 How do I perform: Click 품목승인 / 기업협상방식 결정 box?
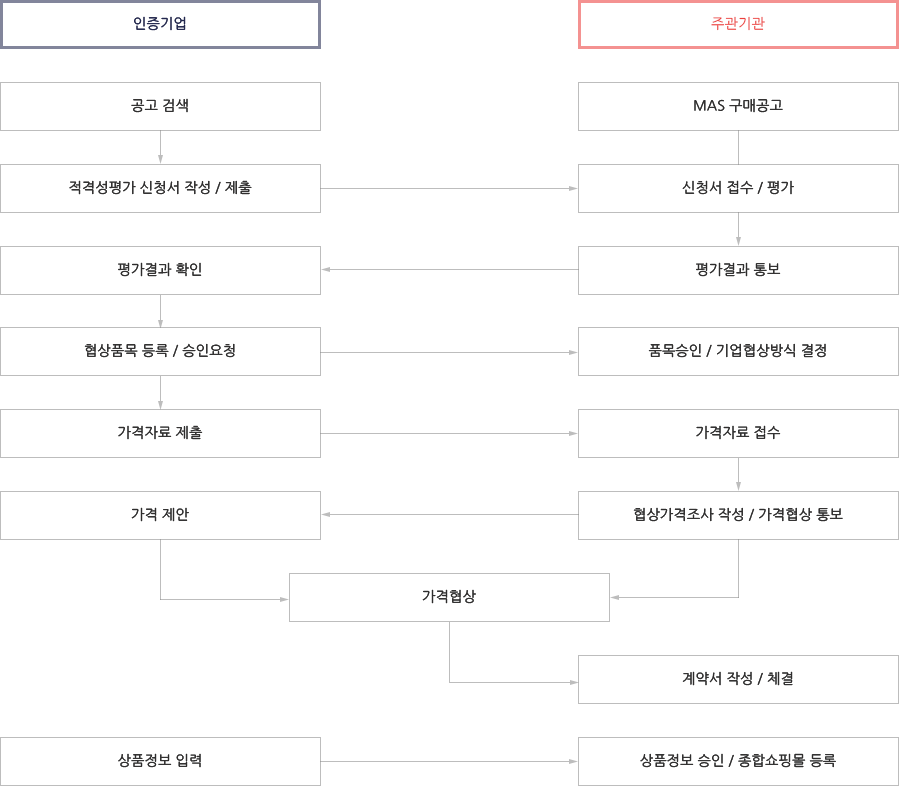point(738,351)
